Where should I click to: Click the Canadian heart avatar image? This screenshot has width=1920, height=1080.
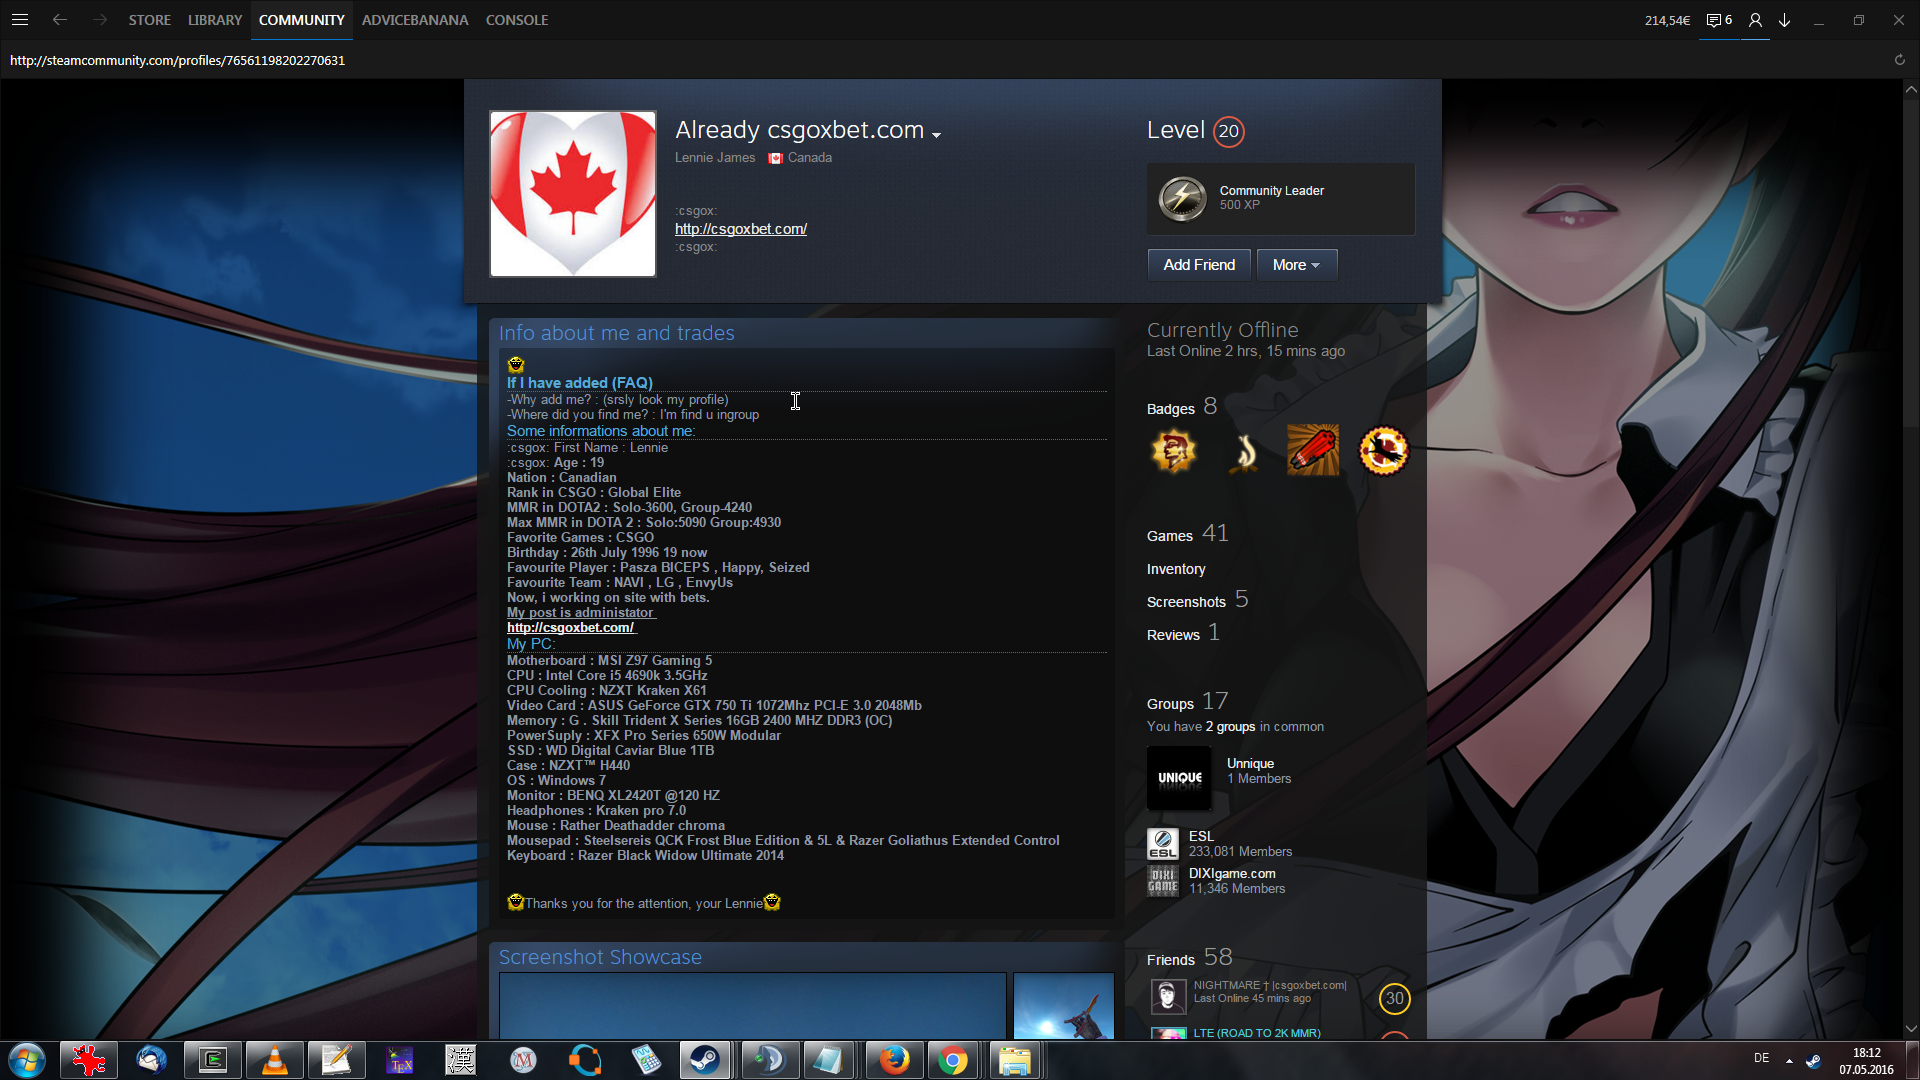tap(573, 194)
